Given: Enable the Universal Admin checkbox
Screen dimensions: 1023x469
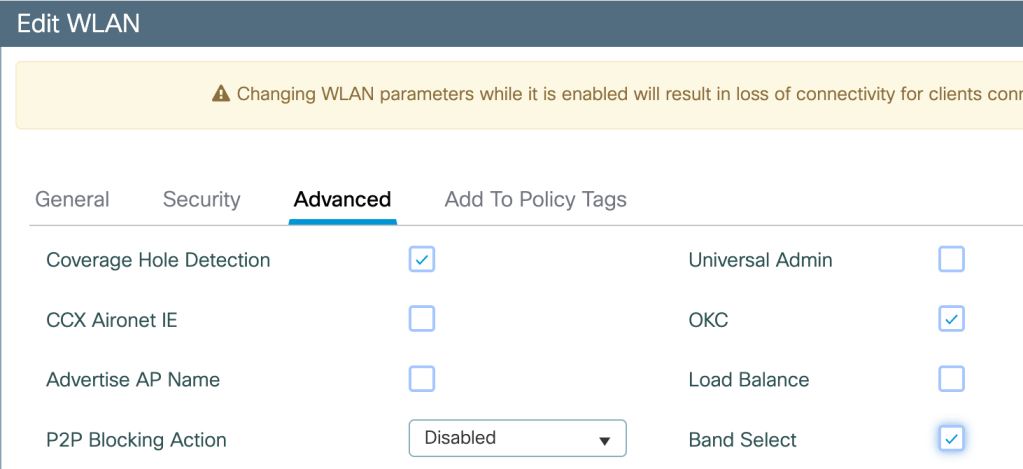Looking at the screenshot, I should click(x=951, y=260).
